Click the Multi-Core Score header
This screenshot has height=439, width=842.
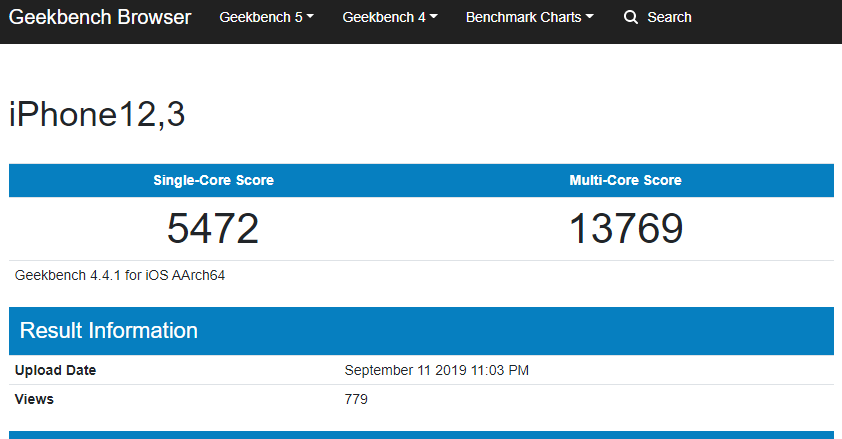pyautogui.click(x=626, y=180)
